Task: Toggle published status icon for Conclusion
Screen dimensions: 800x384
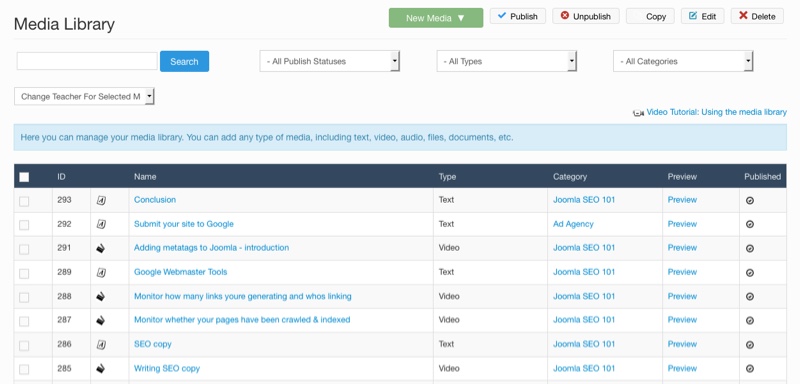Action: (749, 201)
